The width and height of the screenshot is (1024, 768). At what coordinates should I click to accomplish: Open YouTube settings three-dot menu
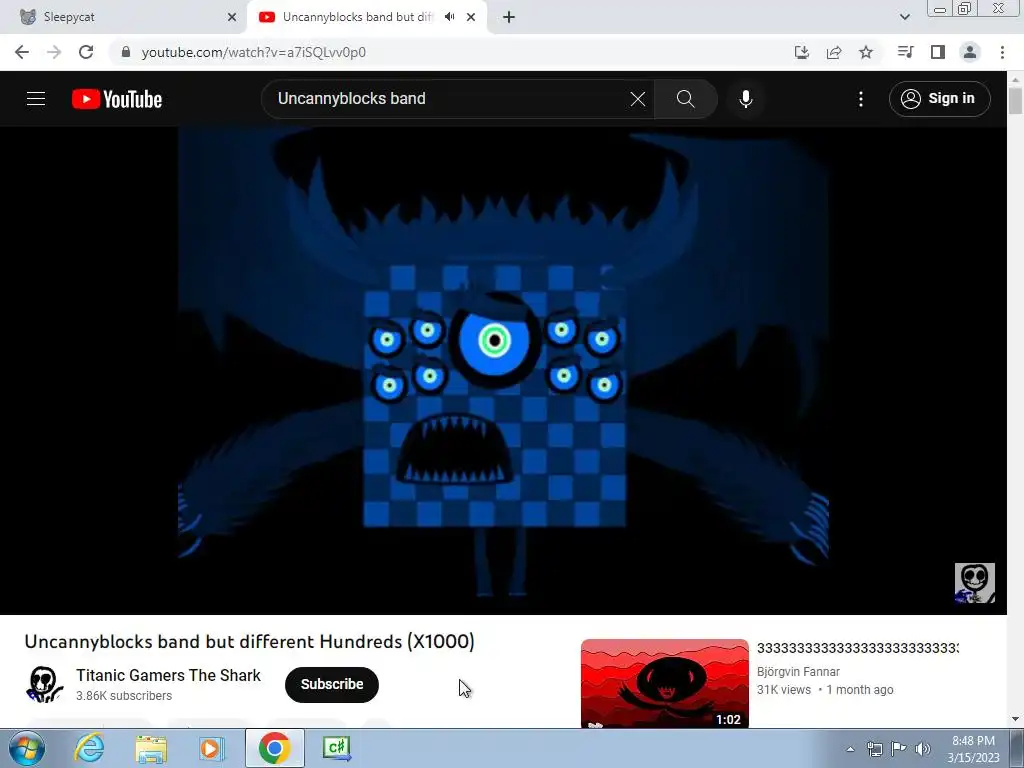861,99
